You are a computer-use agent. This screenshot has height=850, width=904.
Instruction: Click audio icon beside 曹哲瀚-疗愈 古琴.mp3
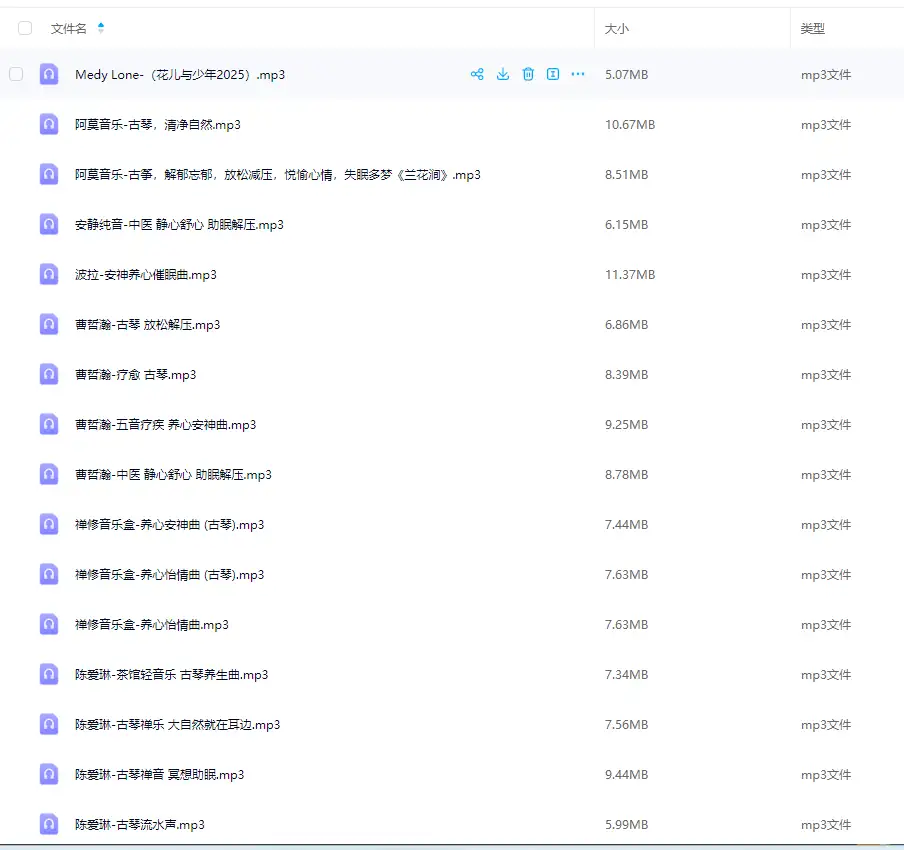click(49, 374)
